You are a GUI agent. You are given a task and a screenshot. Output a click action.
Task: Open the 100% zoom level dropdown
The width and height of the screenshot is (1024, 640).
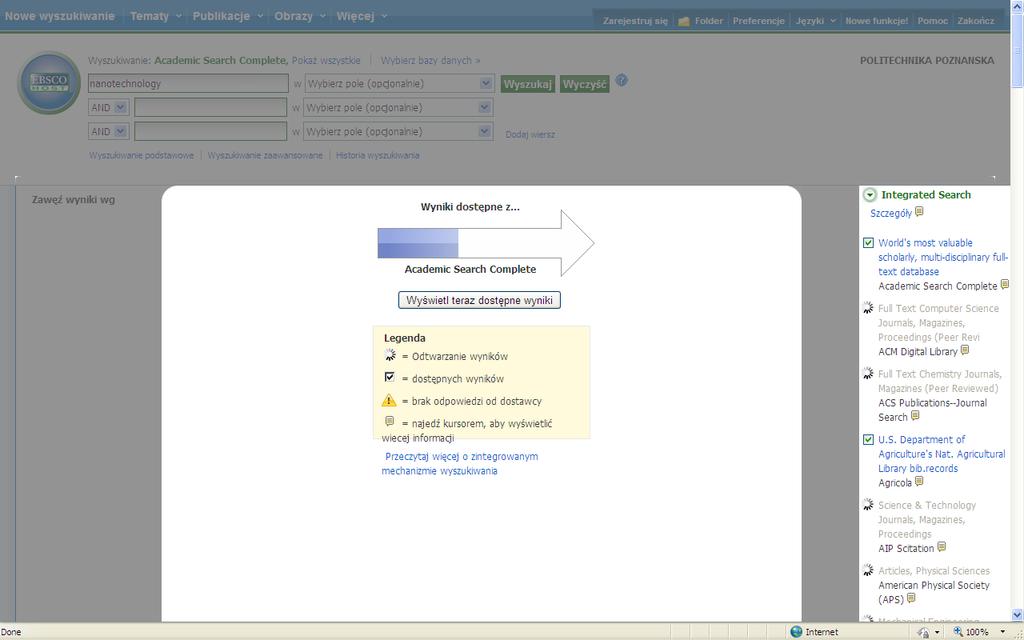tap(1002, 632)
